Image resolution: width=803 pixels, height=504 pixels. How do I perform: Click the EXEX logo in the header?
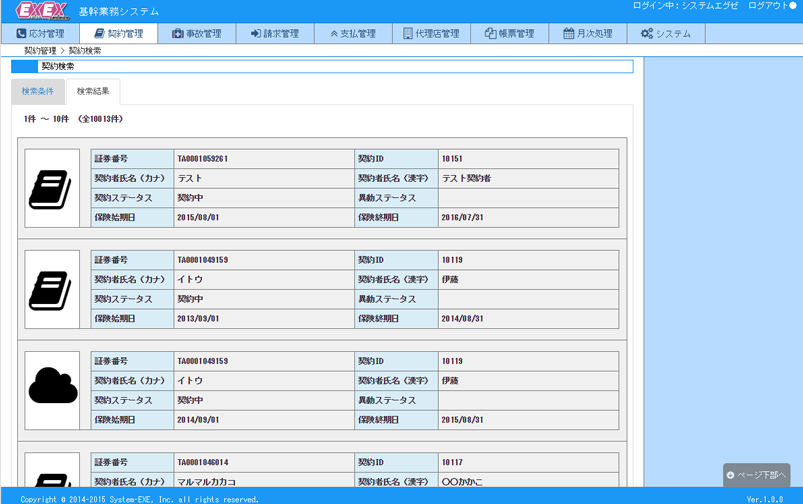[x=40, y=11]
